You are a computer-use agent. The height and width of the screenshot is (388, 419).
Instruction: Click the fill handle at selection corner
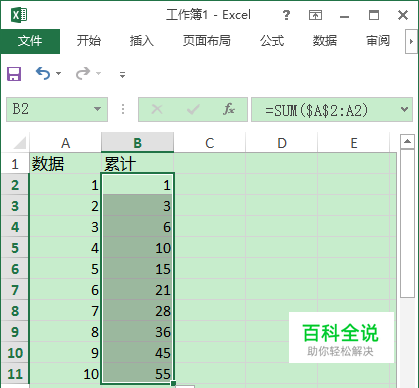click(x=174, y=384)
